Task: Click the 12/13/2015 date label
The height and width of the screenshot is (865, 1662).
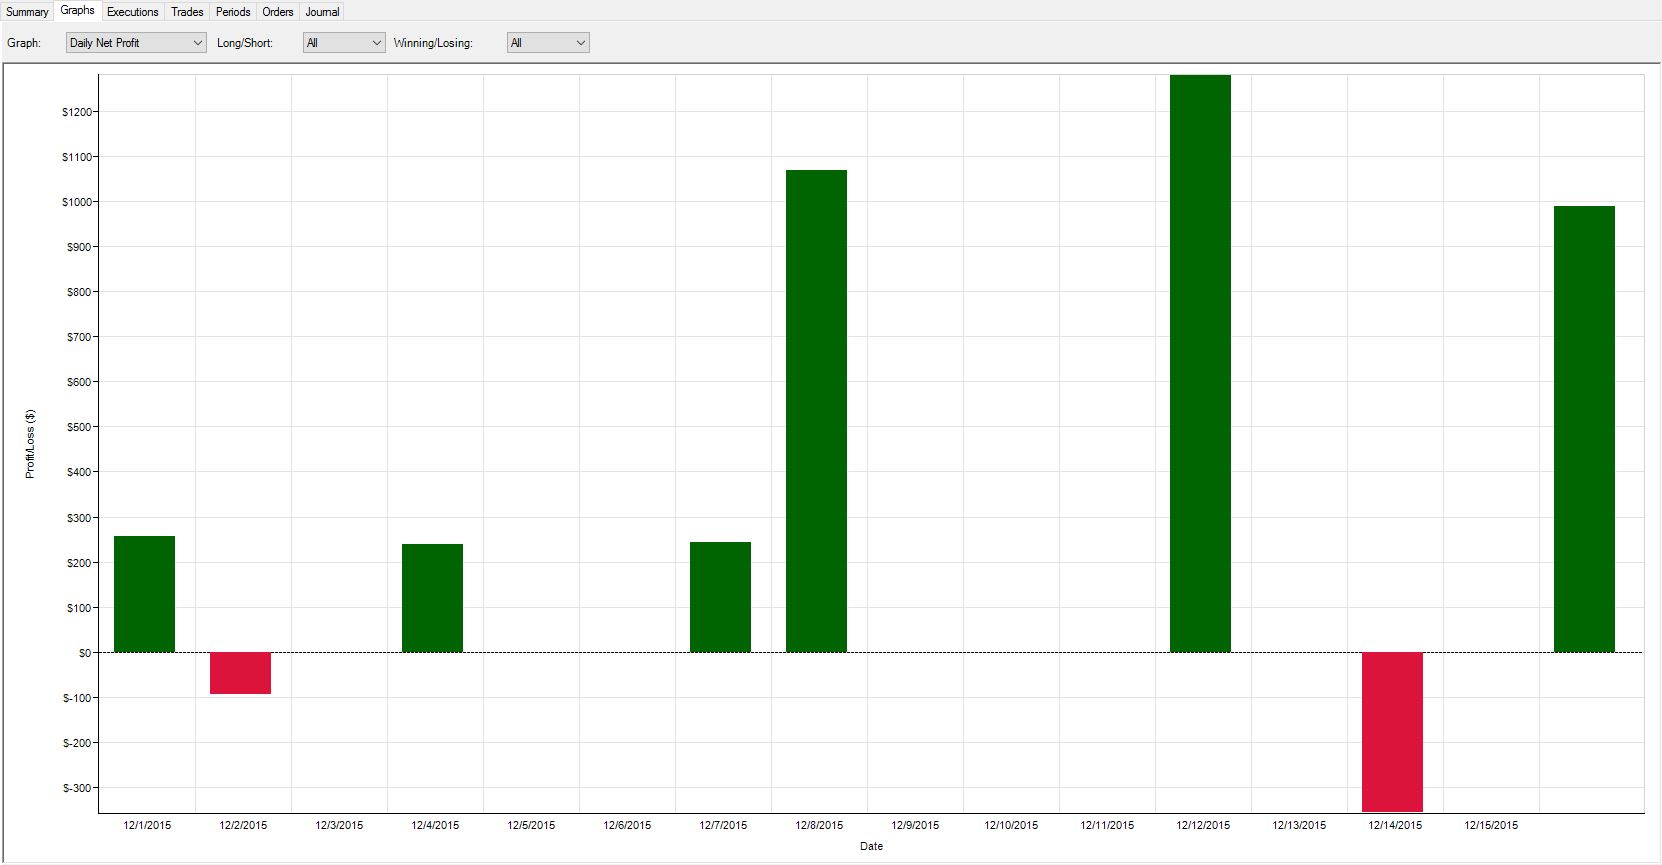Action: point(1299,826)
